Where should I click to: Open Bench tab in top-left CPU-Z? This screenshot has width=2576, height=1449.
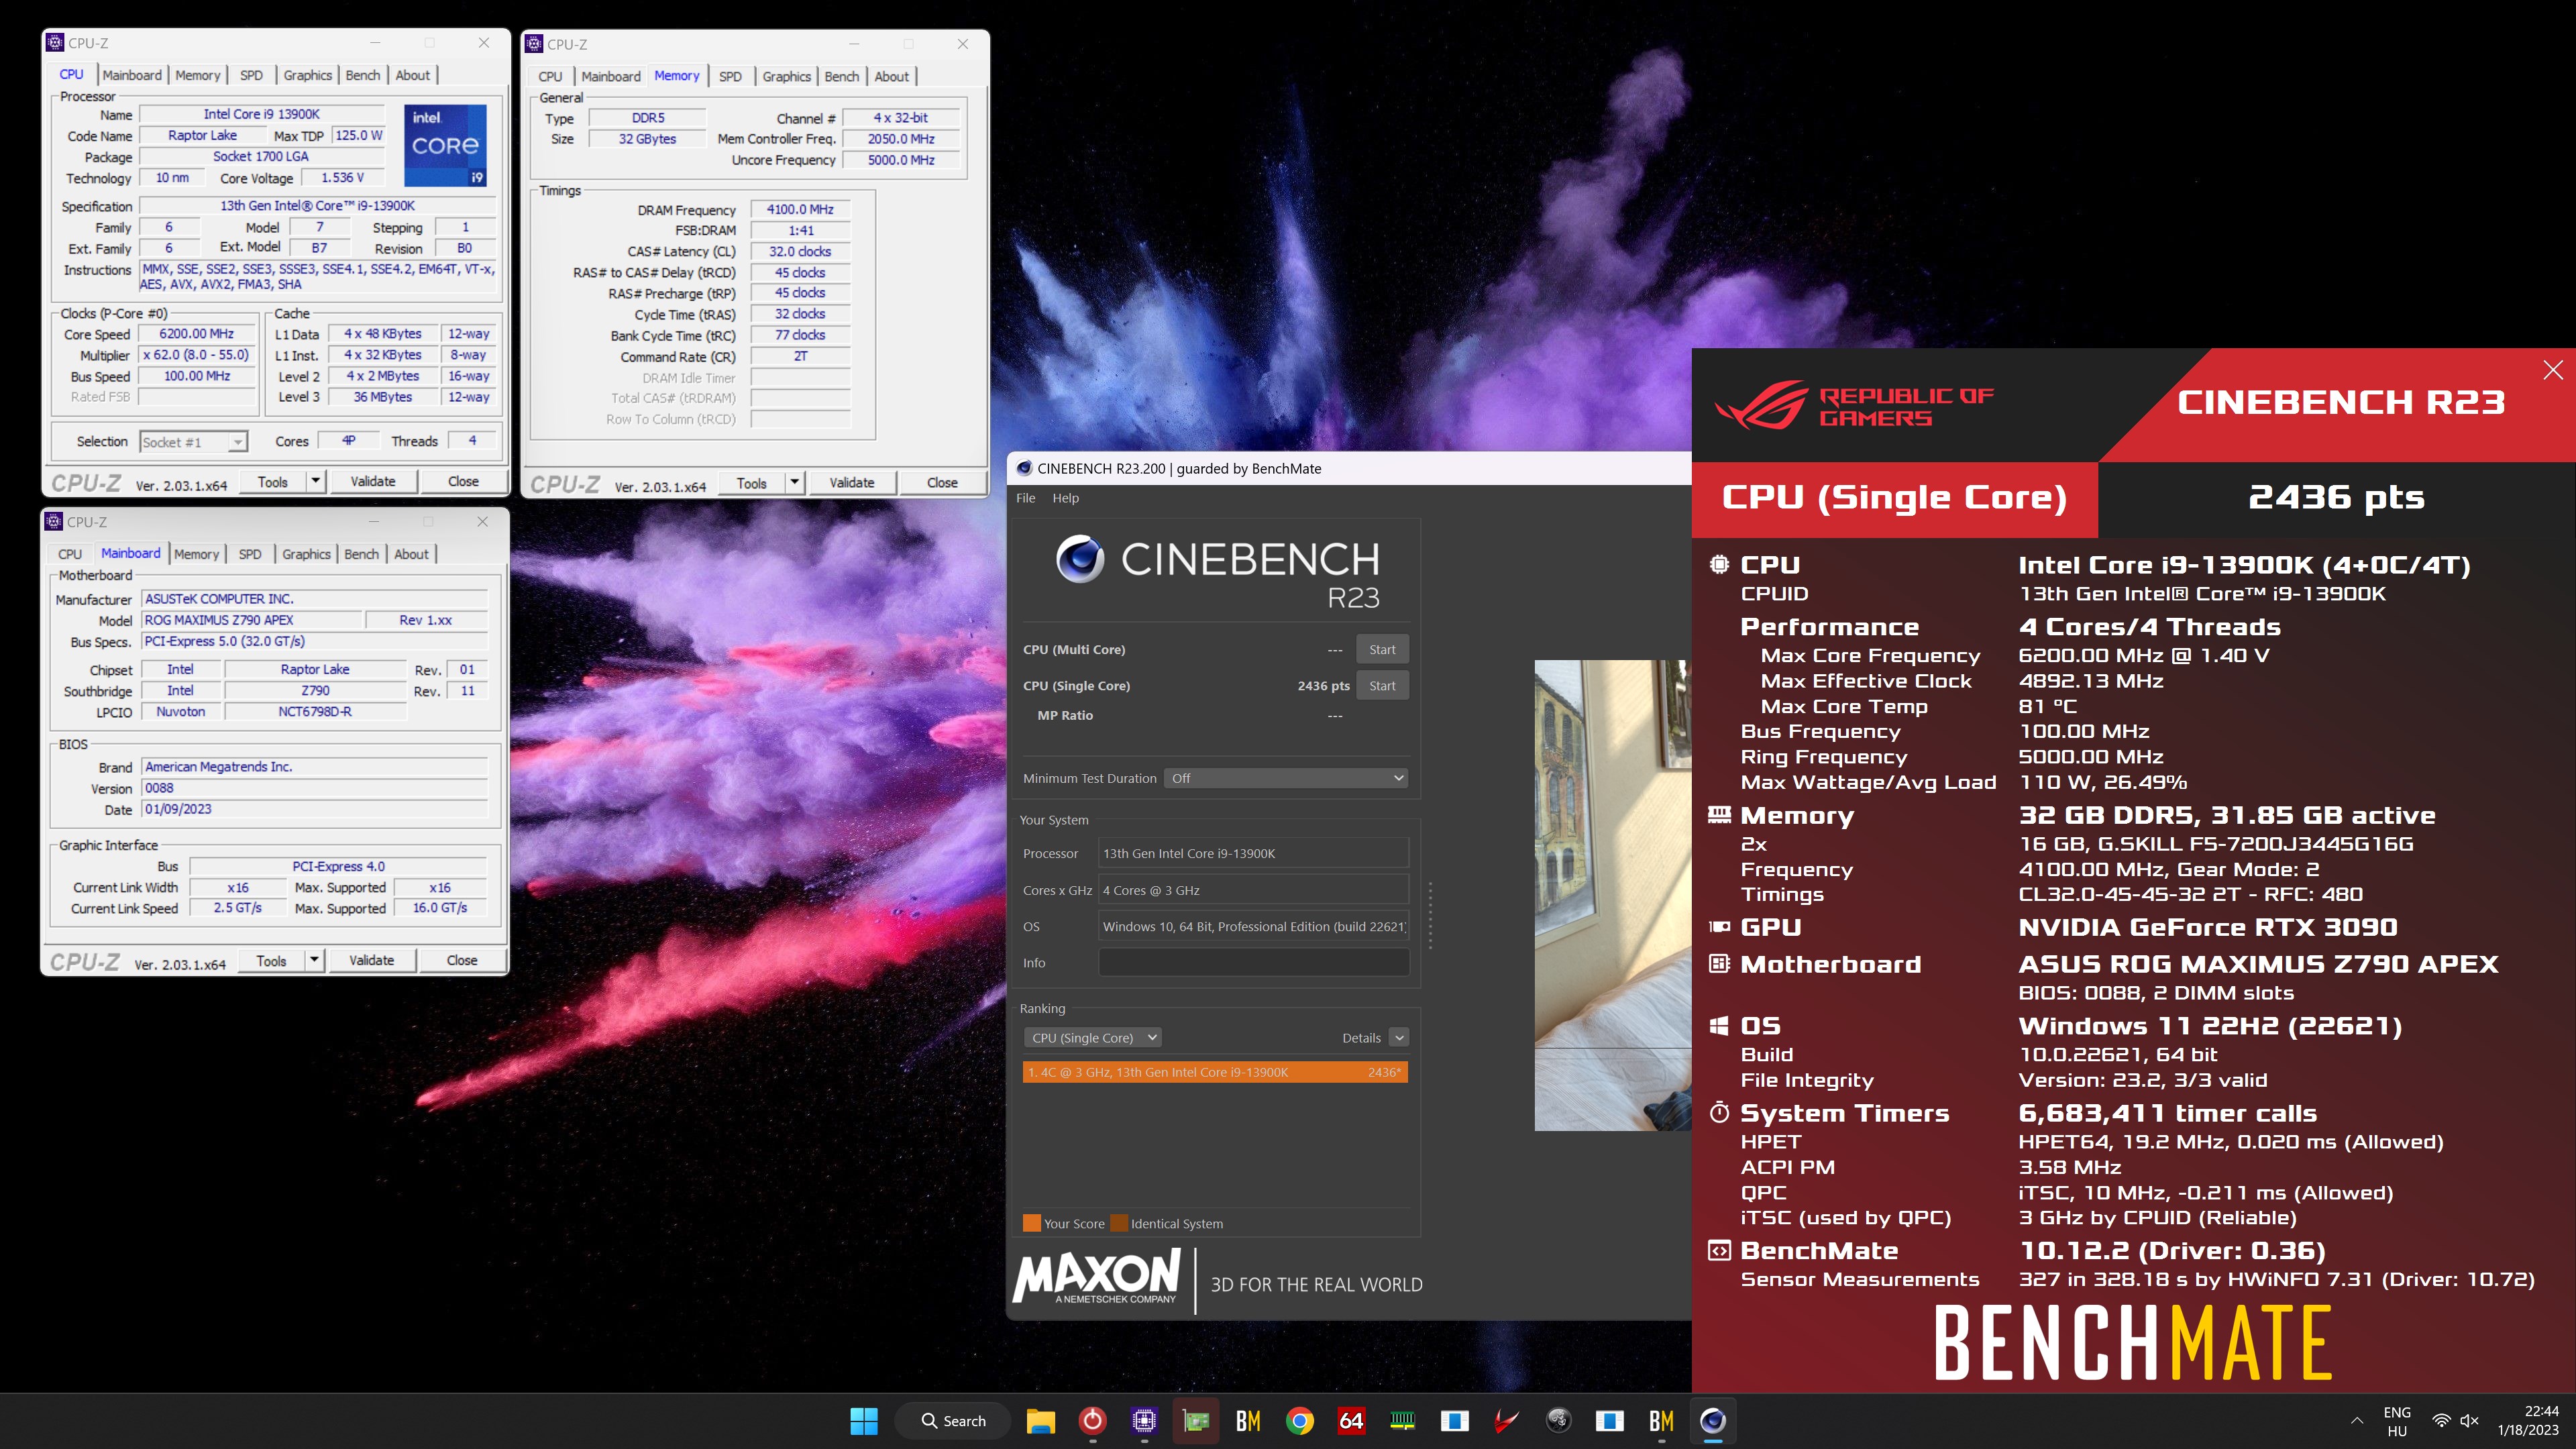coord(363,75)
